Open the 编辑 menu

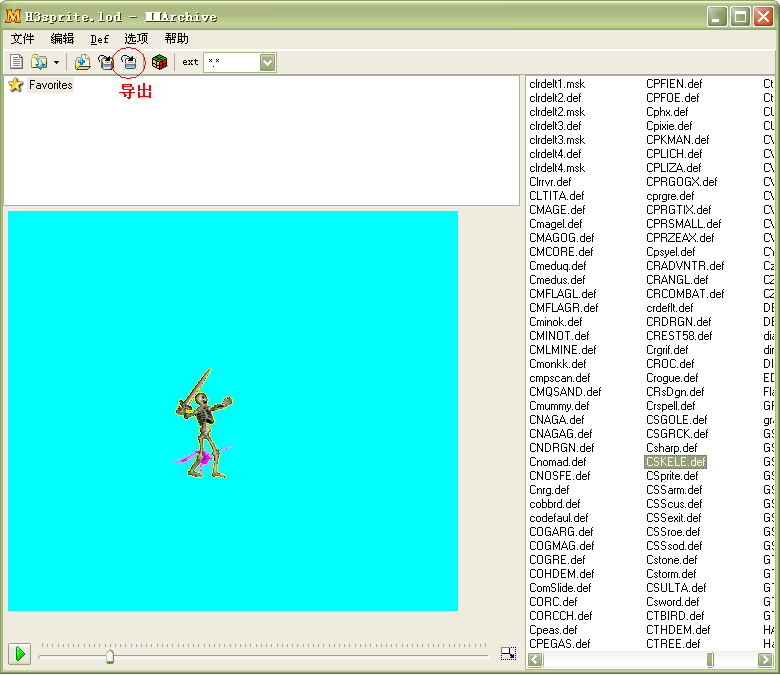click(62, 39)
